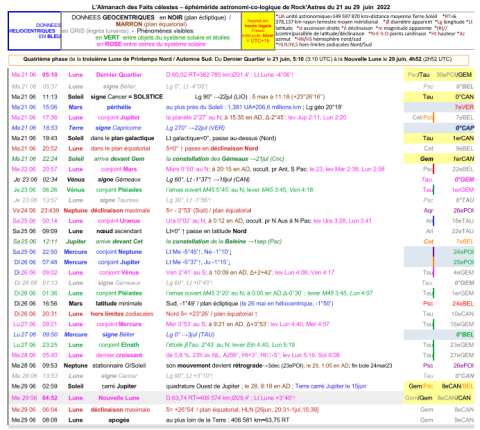Select the 'Lune conjoint Elnath' row
This screenshot has height=430, width=480.
click(x=242, y=345)
